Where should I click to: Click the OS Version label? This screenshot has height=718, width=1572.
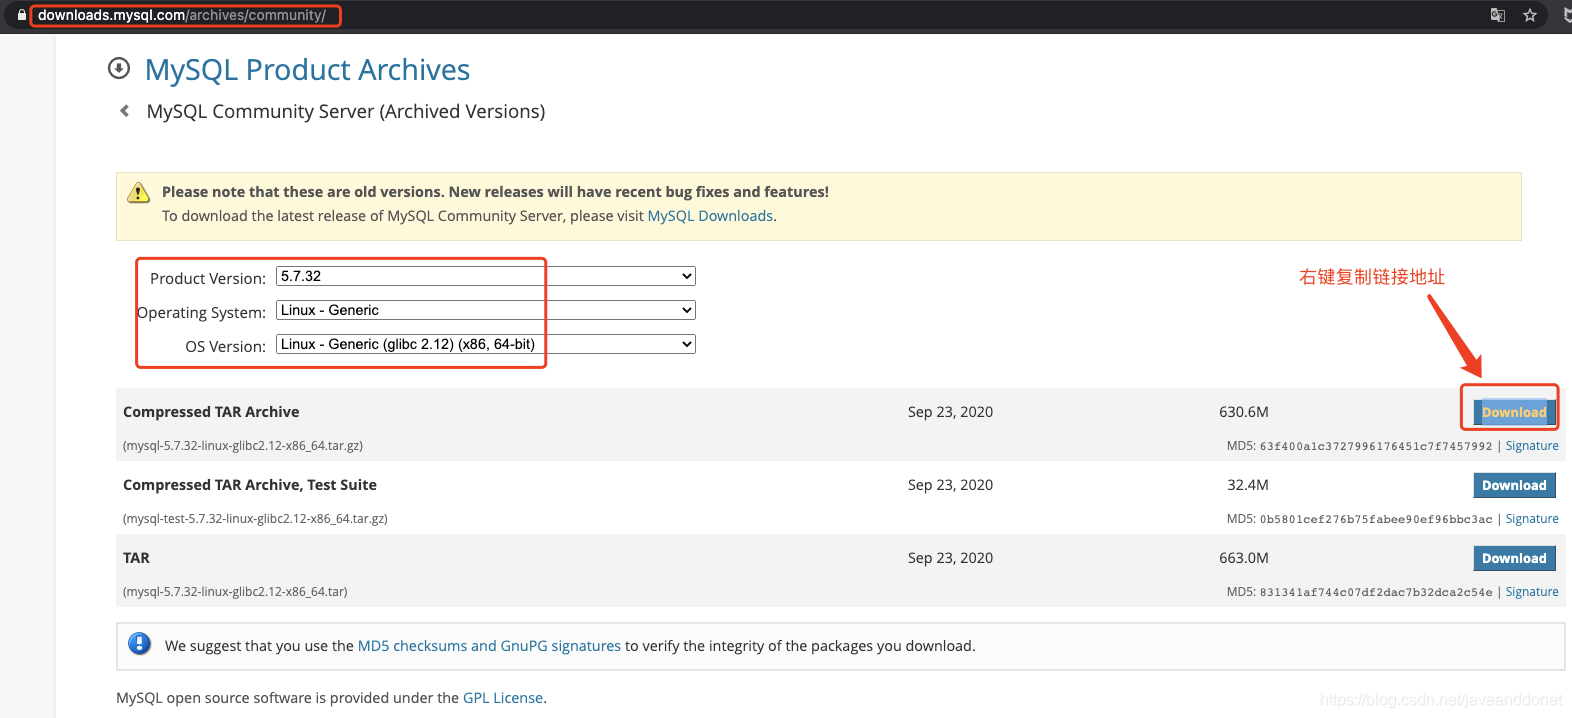225,346
